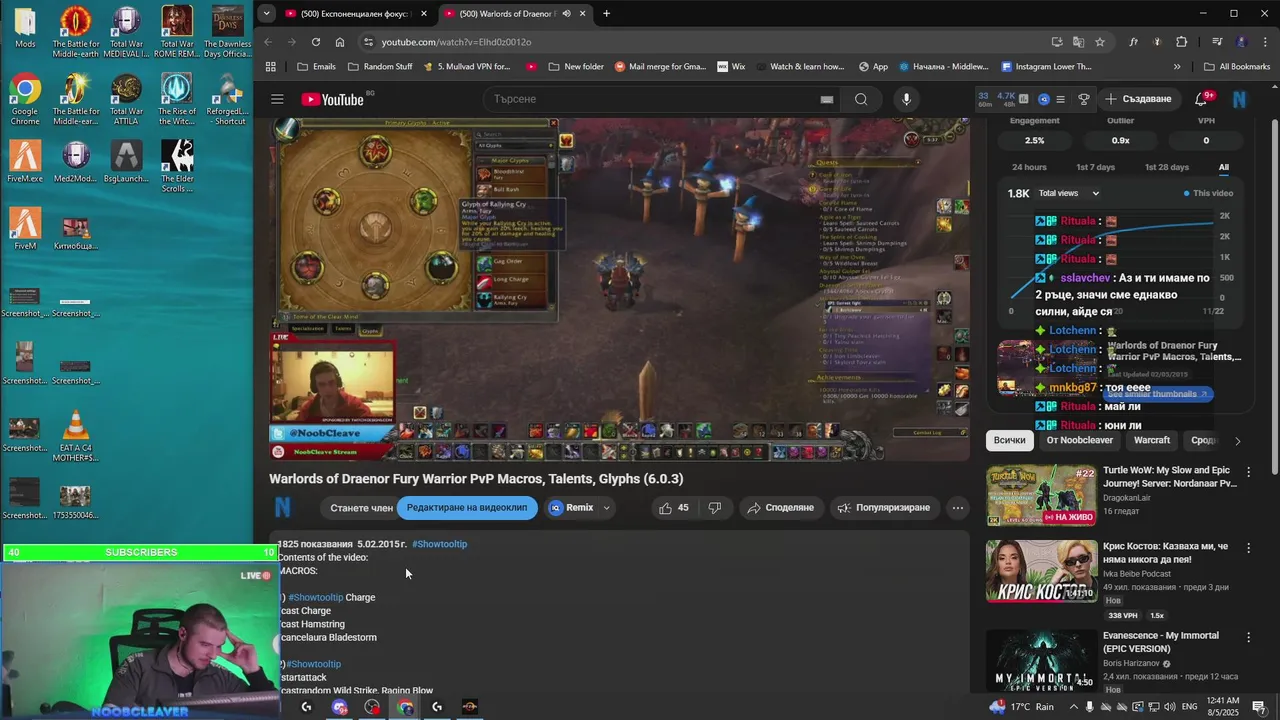1280x720 pixels.
Task: Show hidden system tray icons
Action: pos(1074,707)
